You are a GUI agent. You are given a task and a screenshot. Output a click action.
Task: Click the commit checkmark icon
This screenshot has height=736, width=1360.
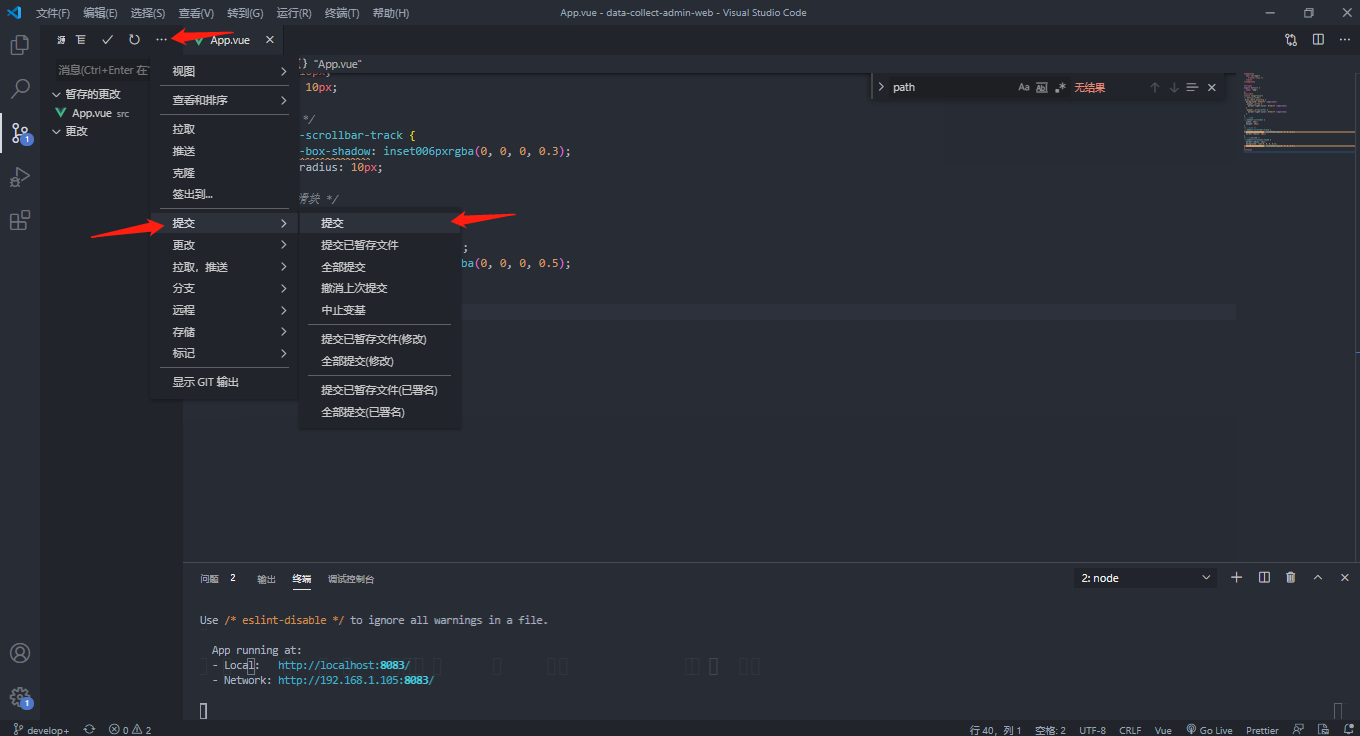108,40
